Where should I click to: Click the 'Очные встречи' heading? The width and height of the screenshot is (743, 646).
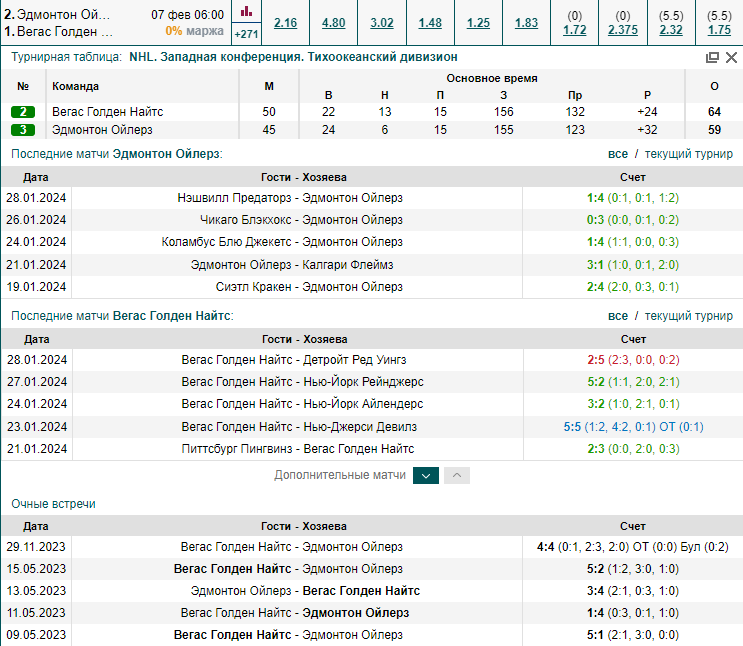click(x=54, y=504)
